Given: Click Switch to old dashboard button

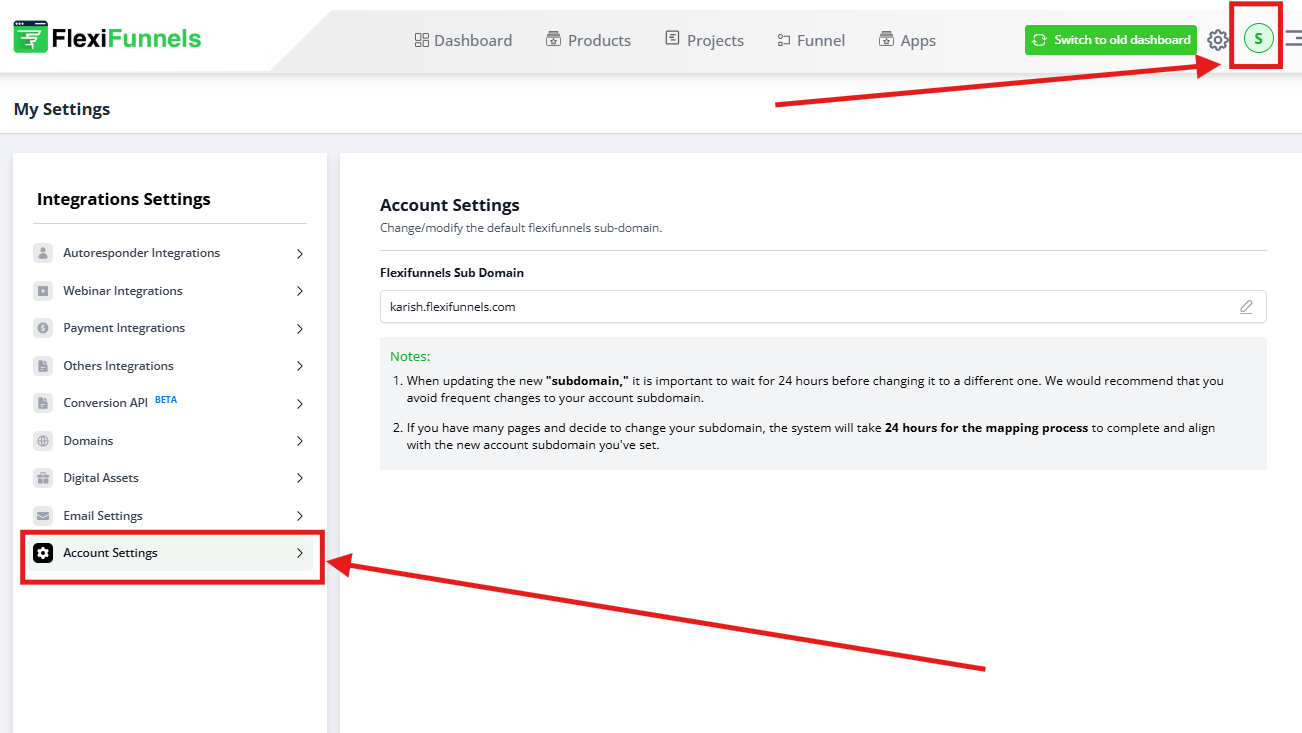Looking at the screenshot, I should (x=1110, y=40).
